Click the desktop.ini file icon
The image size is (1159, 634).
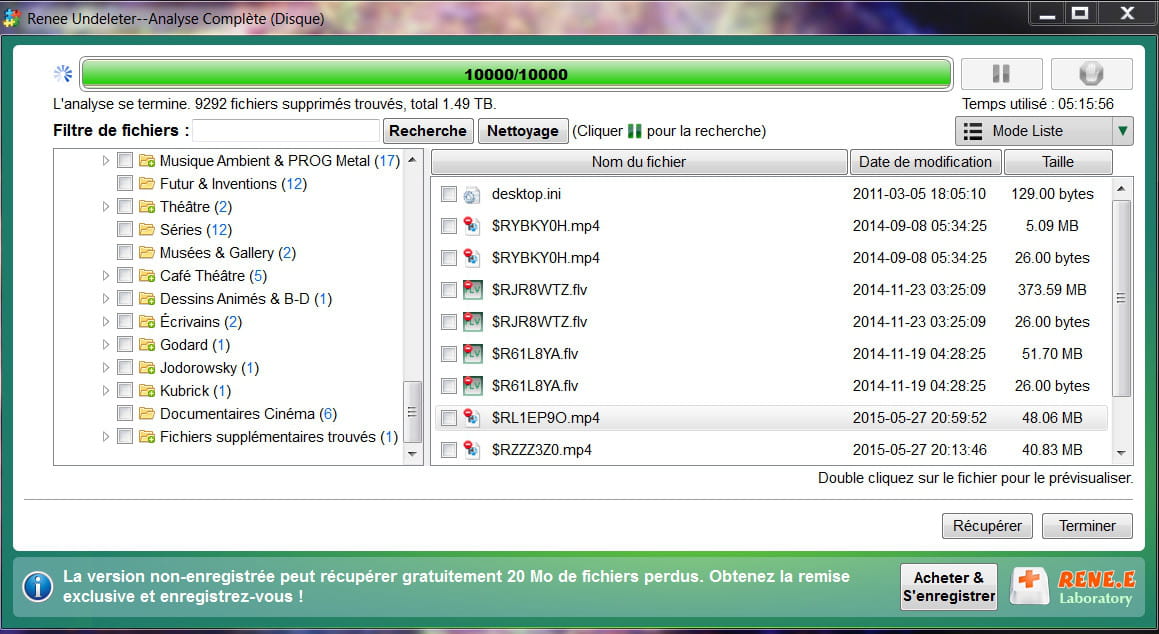473,194
